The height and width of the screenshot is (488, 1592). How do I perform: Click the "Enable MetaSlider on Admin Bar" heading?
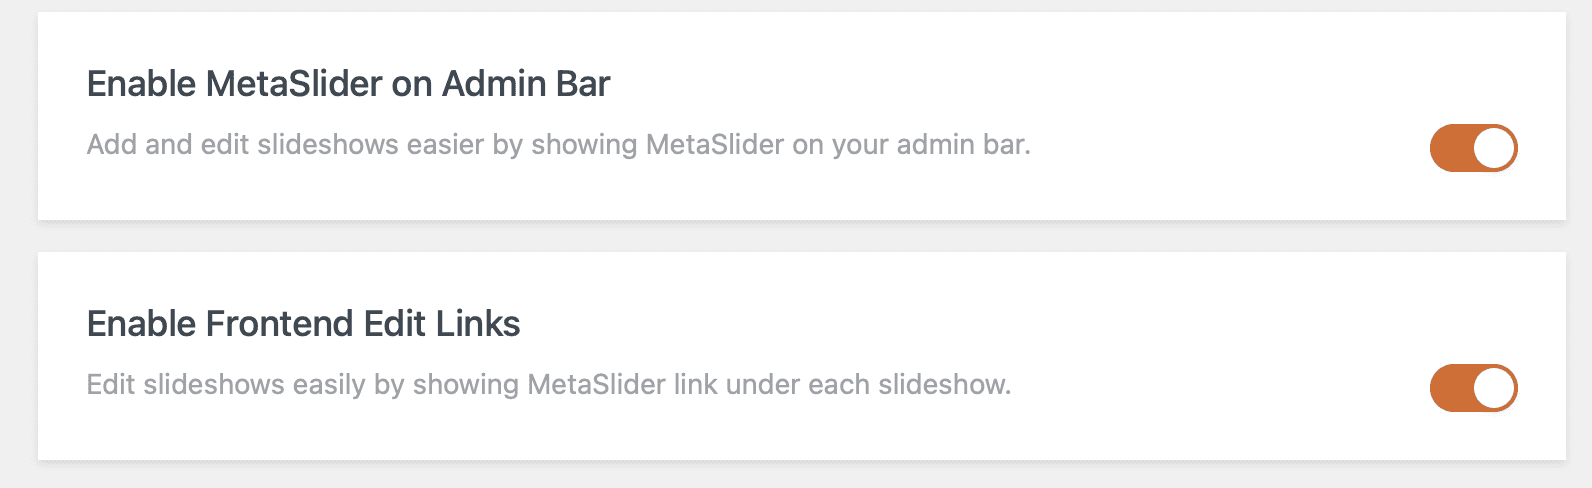(348, 84)
